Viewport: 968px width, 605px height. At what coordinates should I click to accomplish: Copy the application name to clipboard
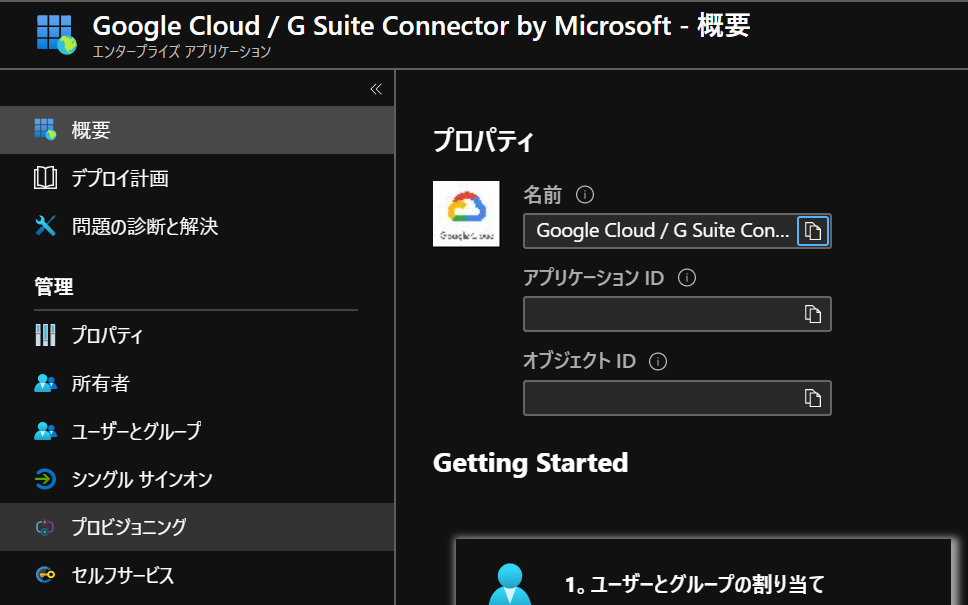tap(813, 231)
